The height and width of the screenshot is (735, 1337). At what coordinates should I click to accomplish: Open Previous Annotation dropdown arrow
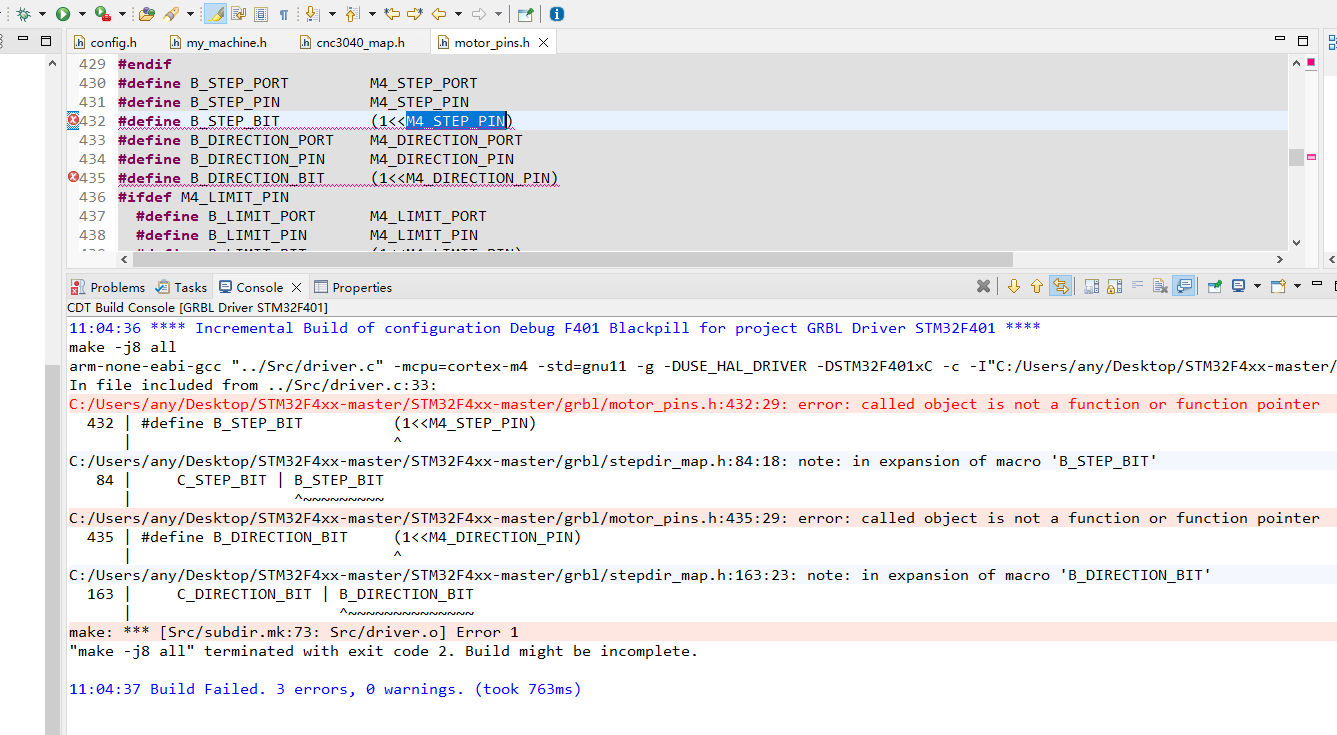point(372,14)
